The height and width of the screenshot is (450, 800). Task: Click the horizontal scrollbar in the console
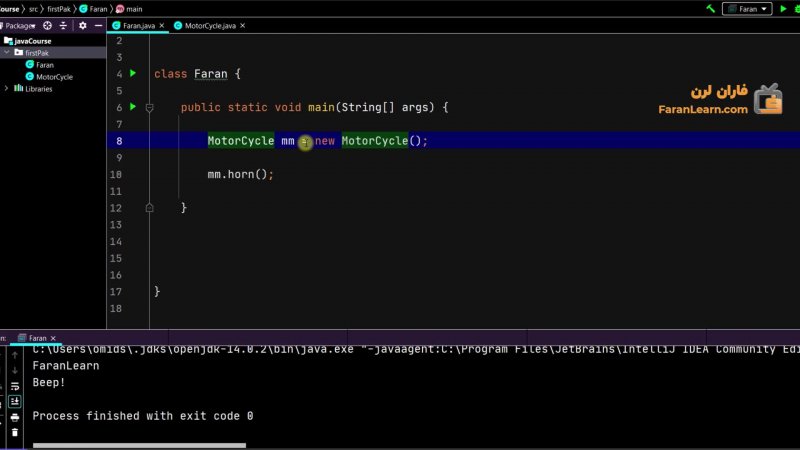[139, 445]
